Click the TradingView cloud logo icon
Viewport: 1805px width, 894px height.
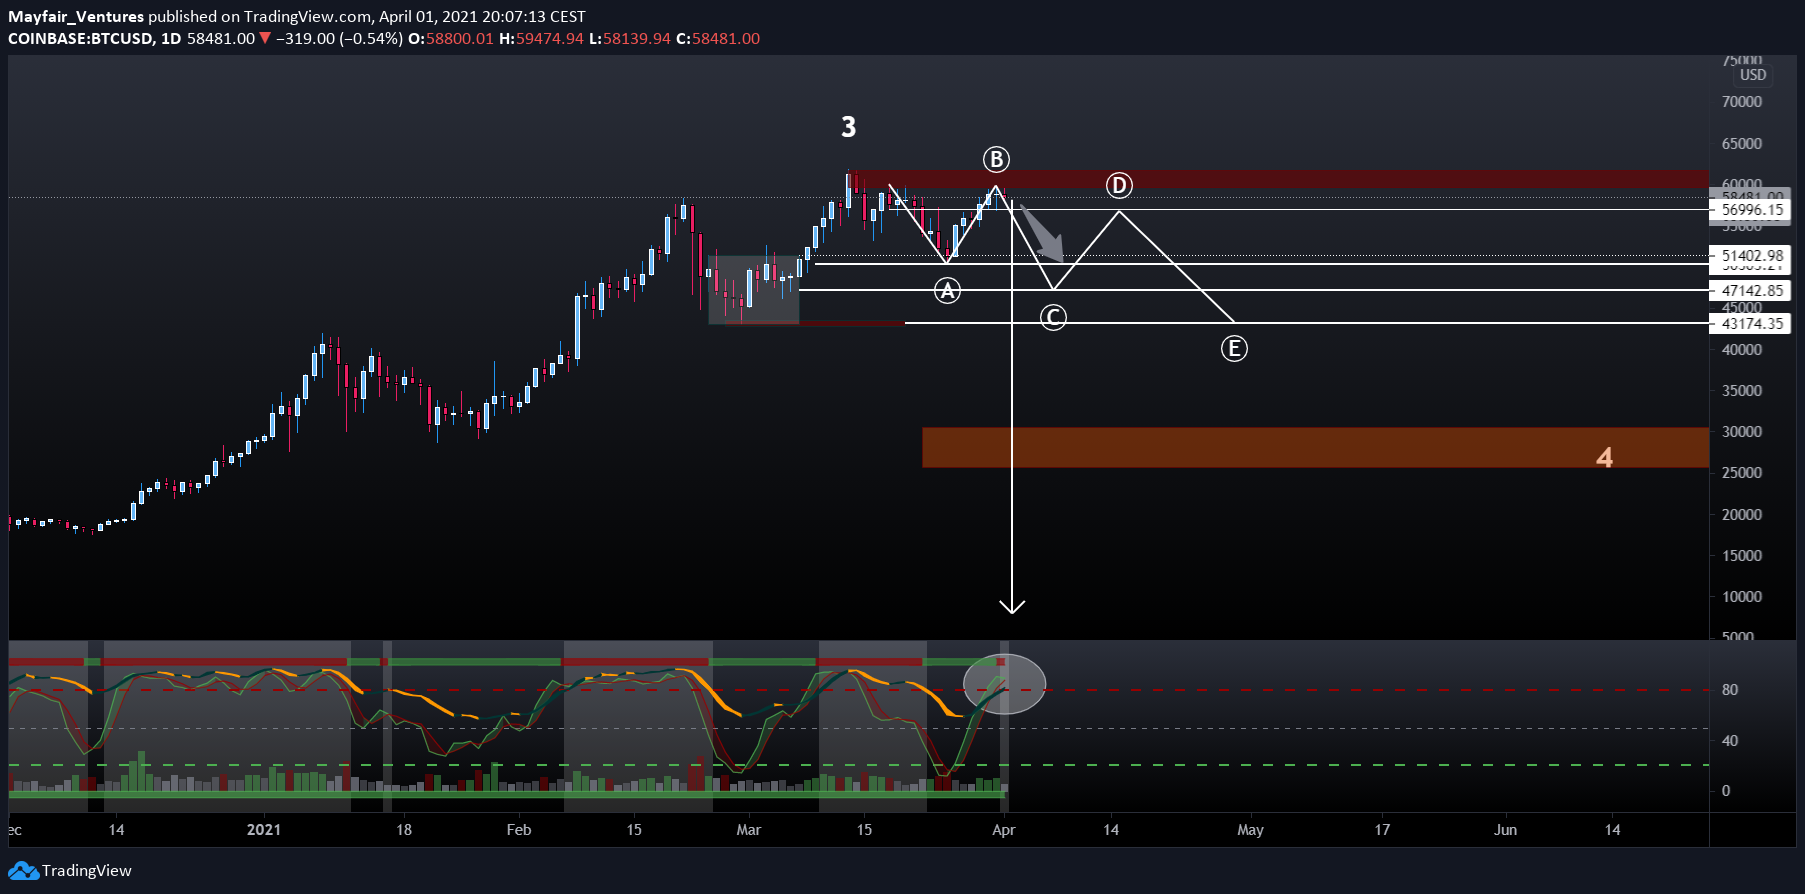click(x=23, y=871)
